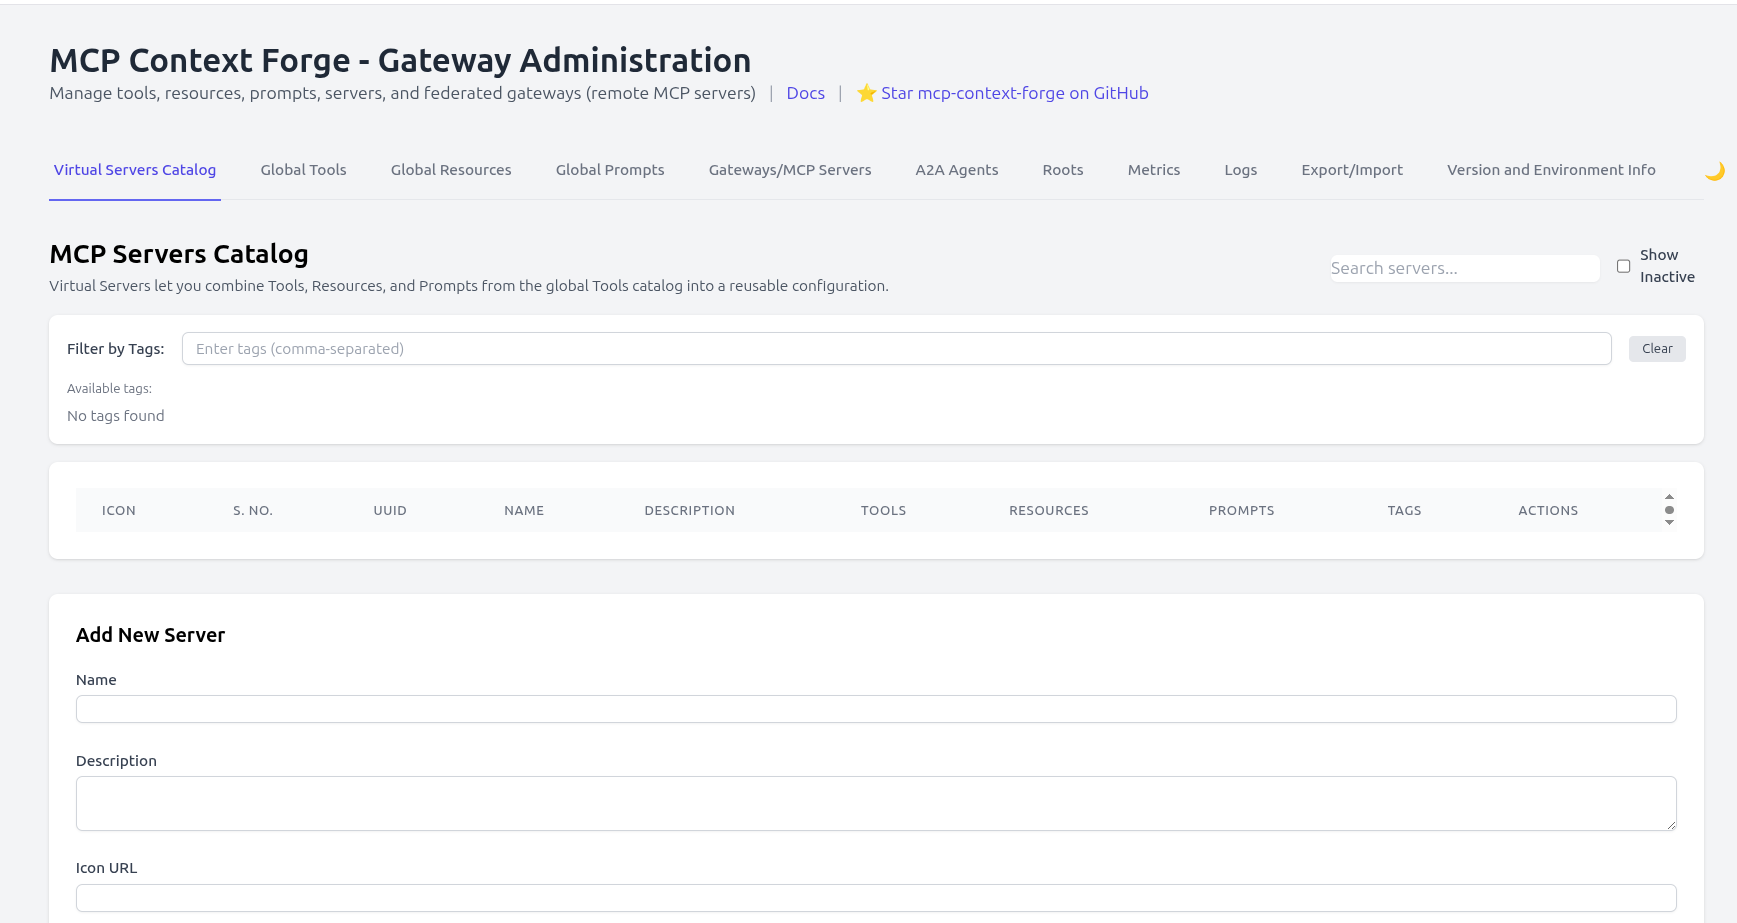This screenshot has width=1737, height=923.
Task: Open the Virtual Servers Catalog tab
Action: [135, 170]
